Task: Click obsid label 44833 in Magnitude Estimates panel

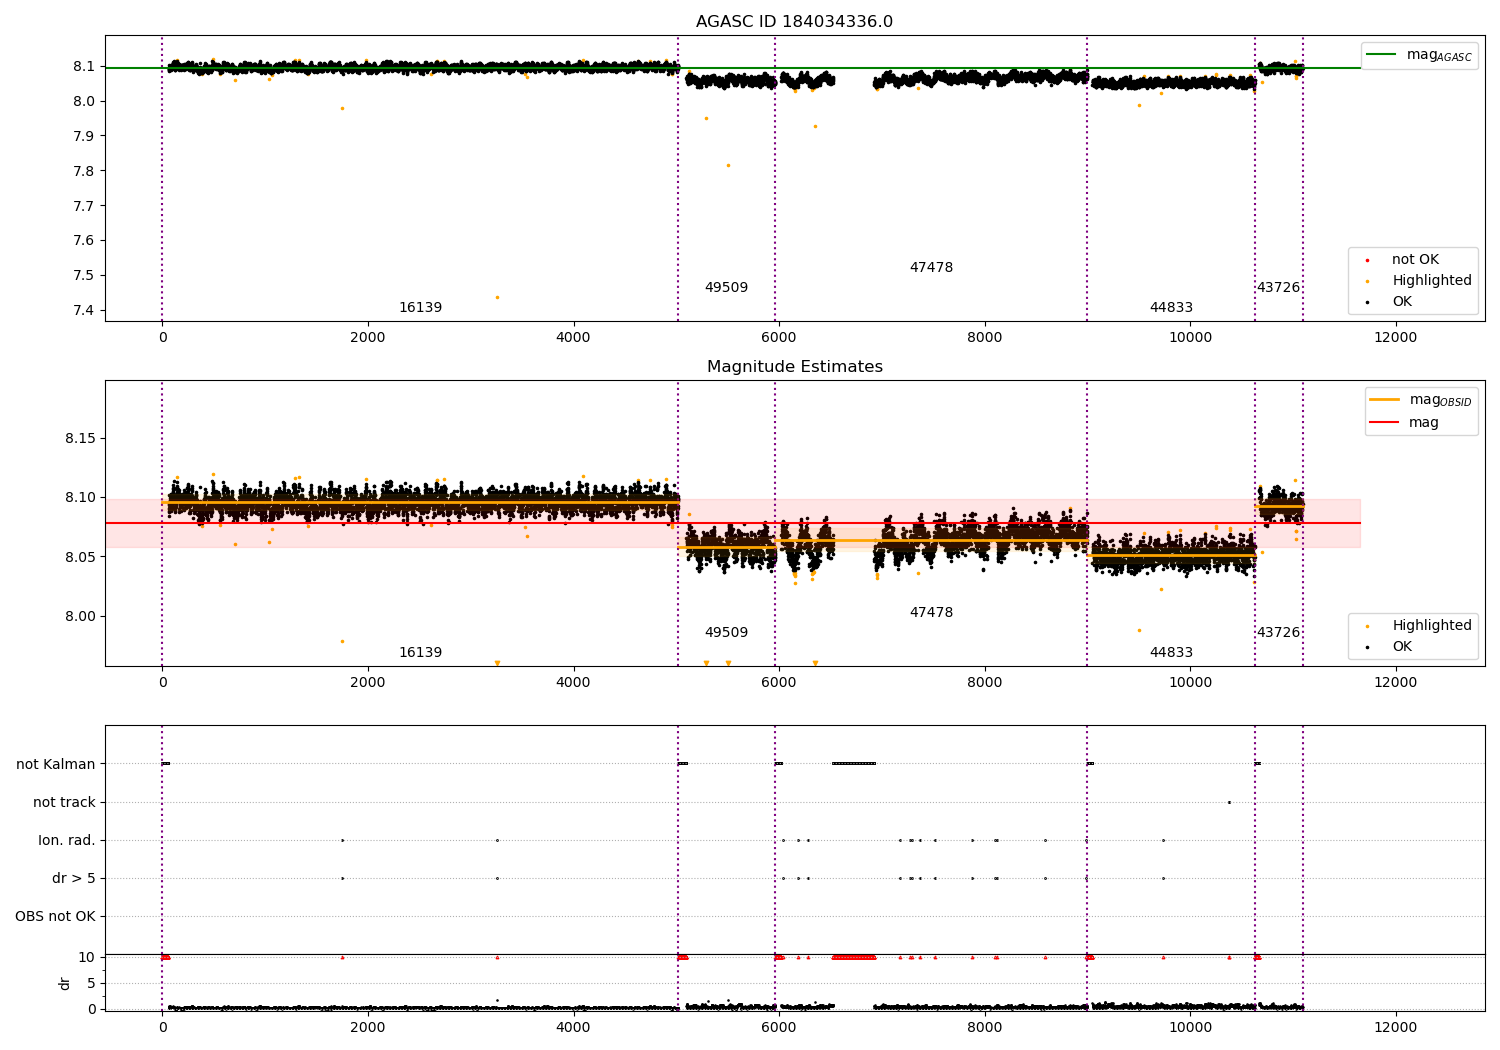Action: tap(1171, 652)
